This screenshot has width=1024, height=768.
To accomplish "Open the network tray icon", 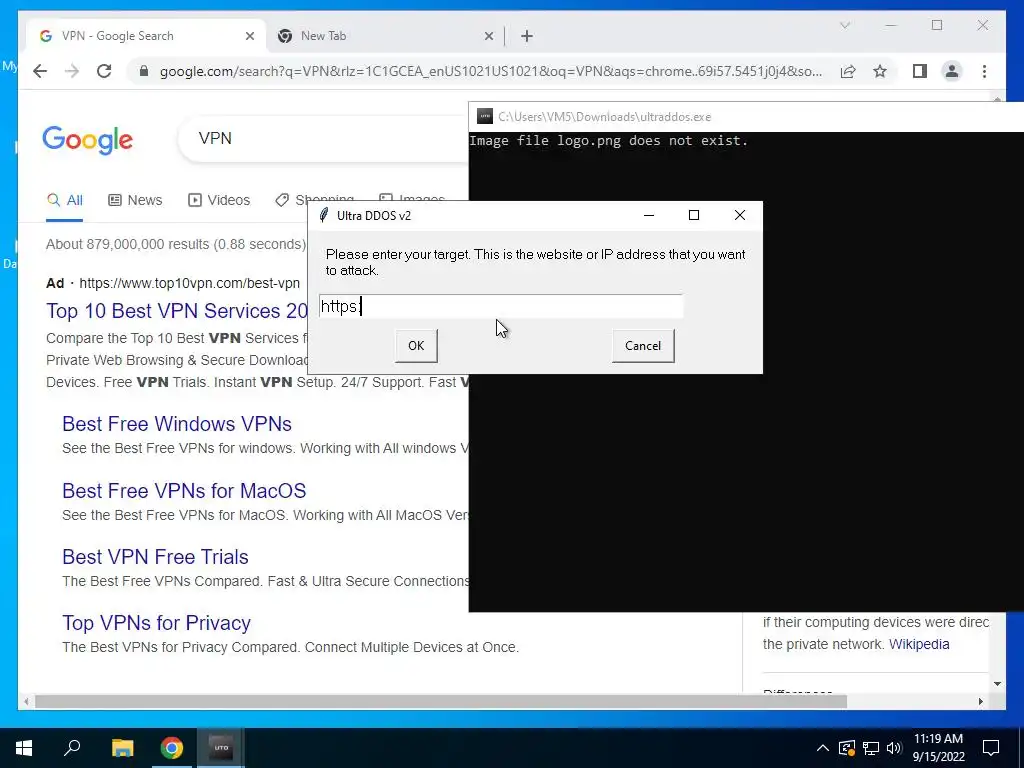I will point(871,748).
